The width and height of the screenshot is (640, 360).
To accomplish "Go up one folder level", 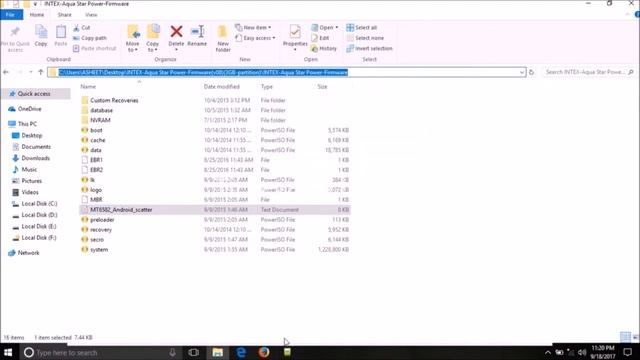I will pos(40,72).
